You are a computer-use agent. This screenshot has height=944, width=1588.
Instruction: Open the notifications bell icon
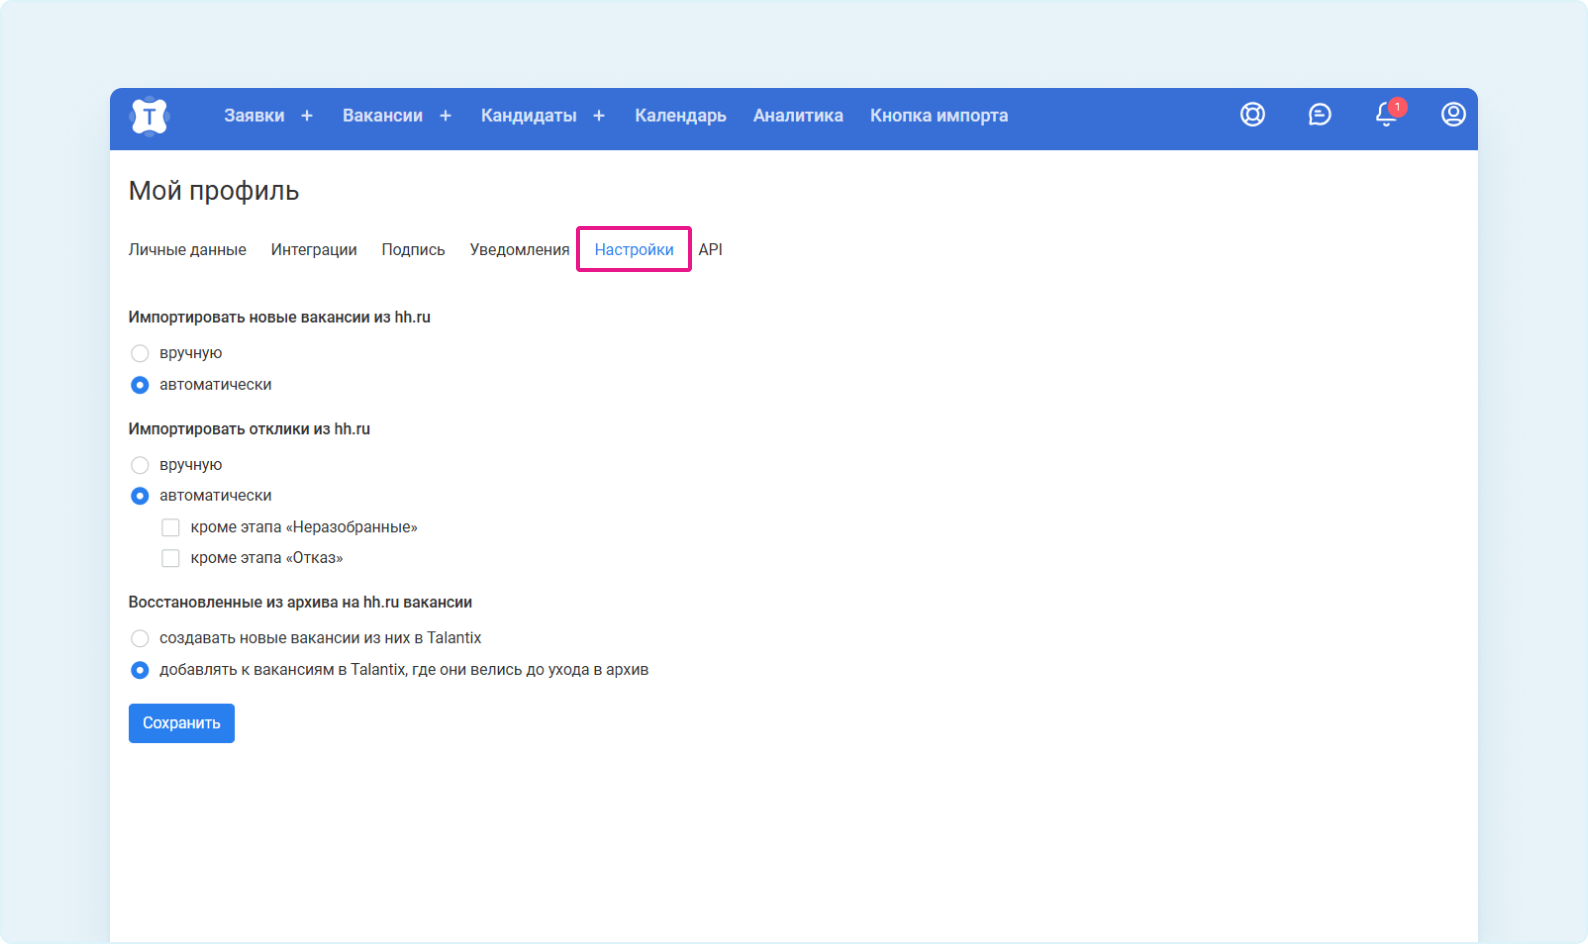click(1387, 114)
